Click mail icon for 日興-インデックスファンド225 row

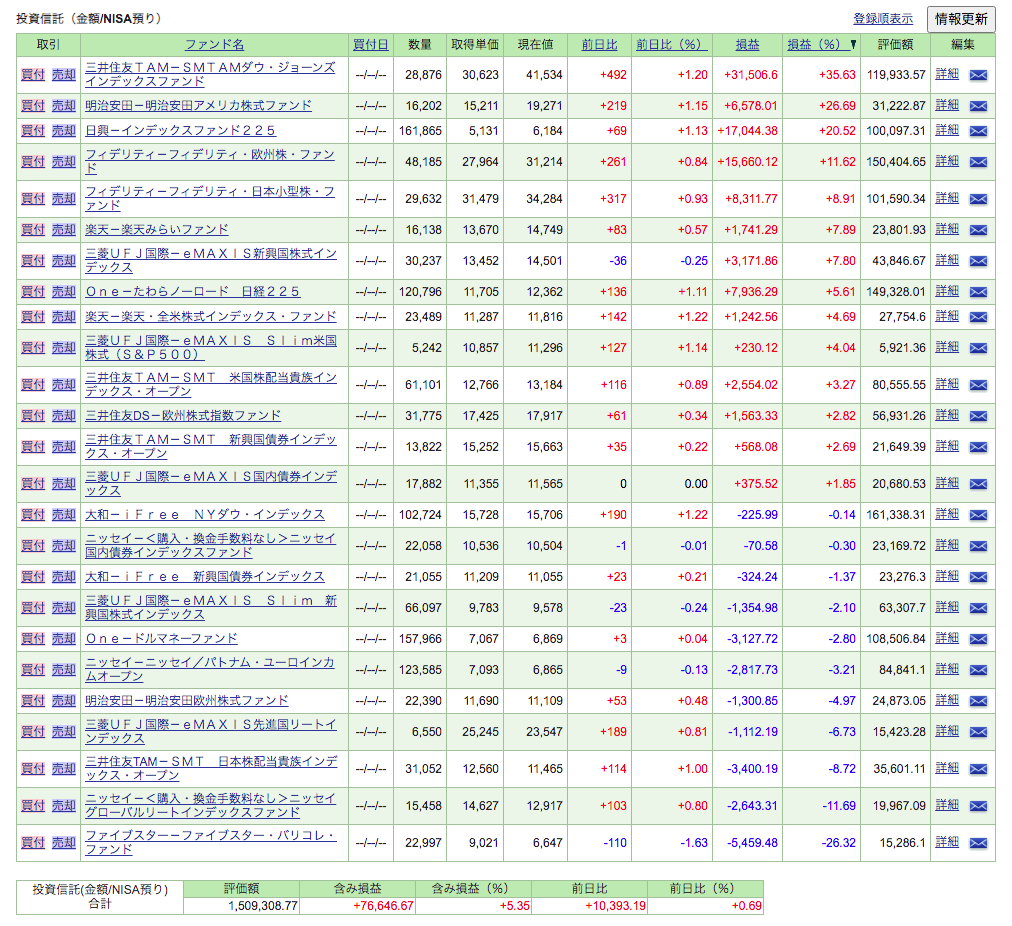978,131
